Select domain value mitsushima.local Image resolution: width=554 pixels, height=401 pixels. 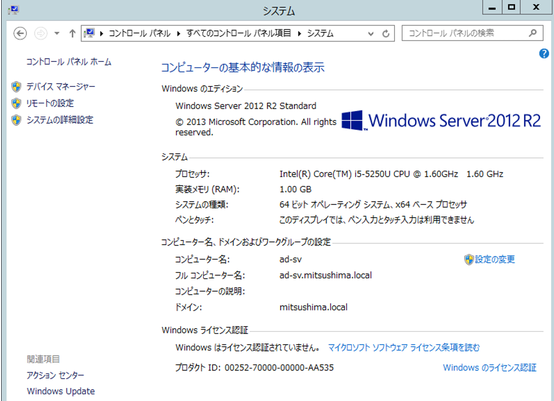[313, 307]
